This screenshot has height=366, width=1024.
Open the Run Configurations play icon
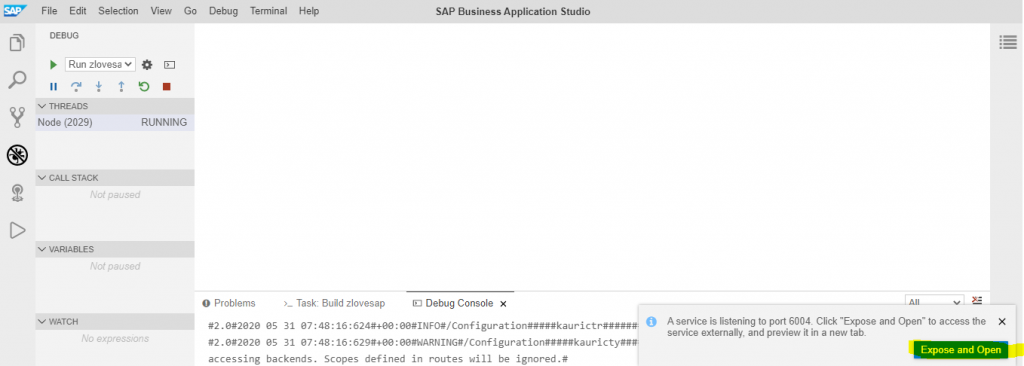click(x=17, y=230)
